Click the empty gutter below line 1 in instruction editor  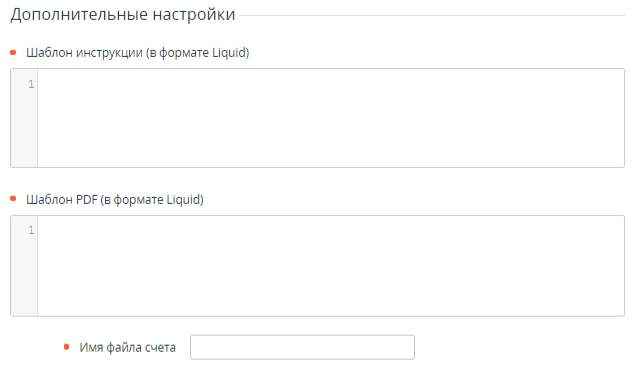point(24,129)
